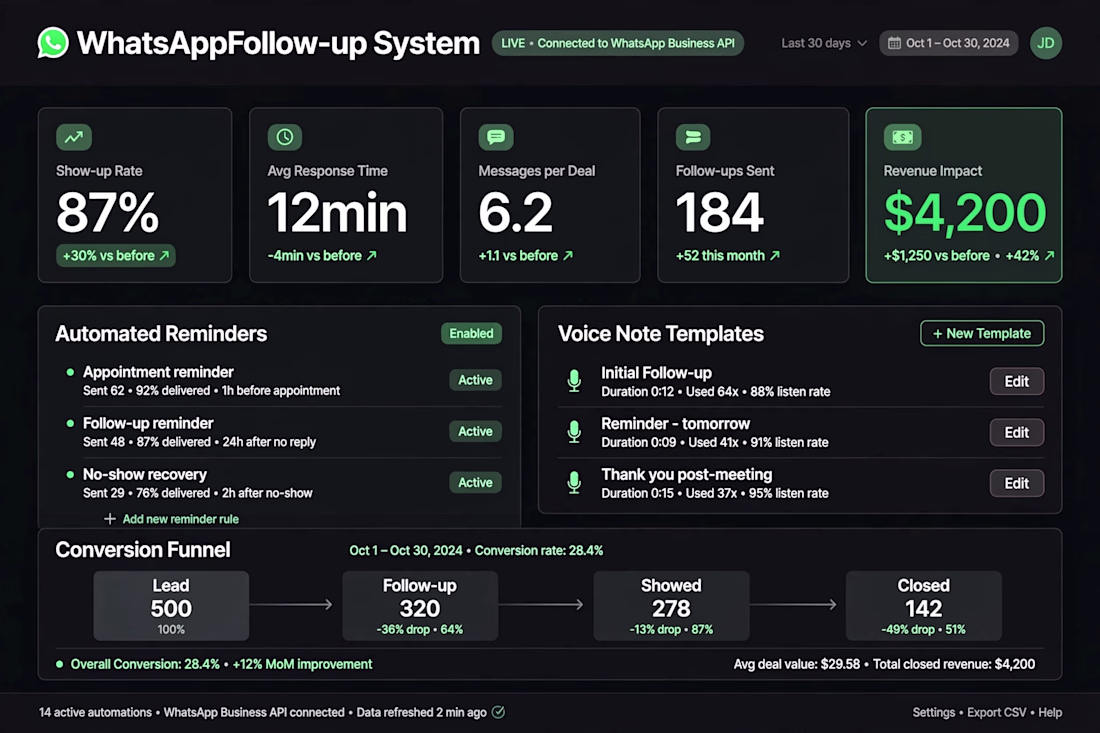
Task: Open Settings in the footer
Action: (934, 712)
